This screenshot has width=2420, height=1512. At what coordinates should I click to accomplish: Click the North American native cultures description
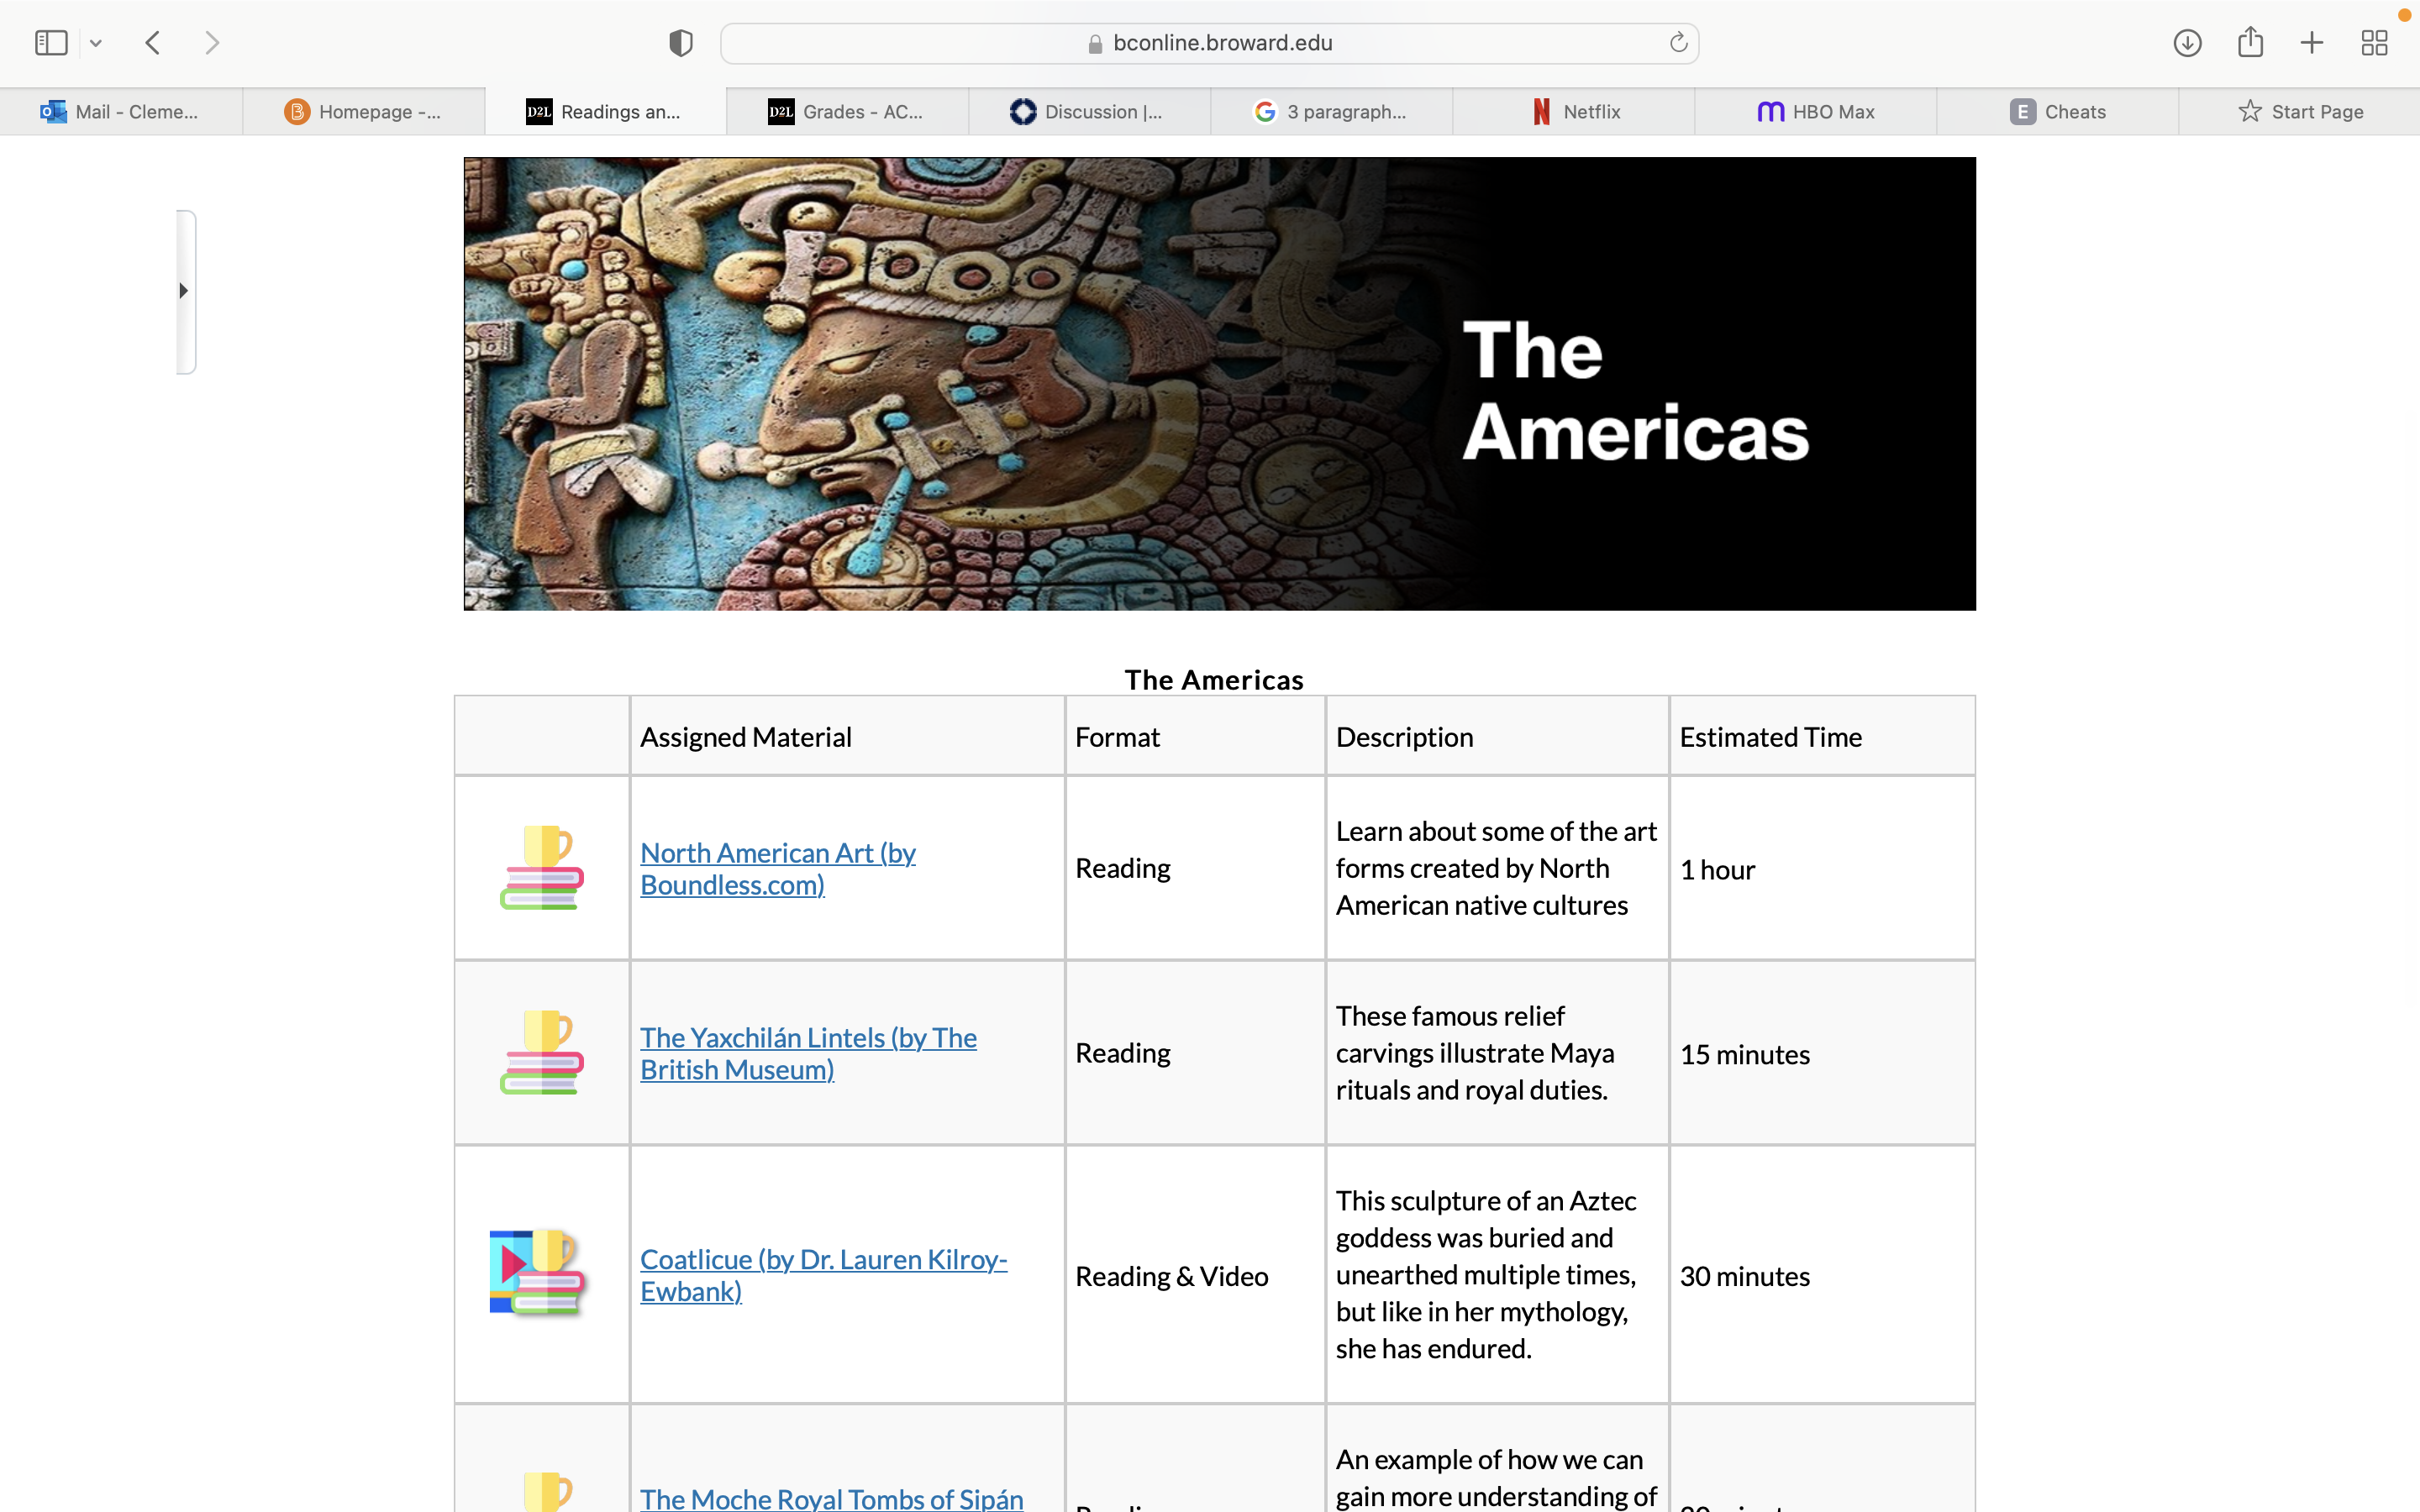(1496, 868)
